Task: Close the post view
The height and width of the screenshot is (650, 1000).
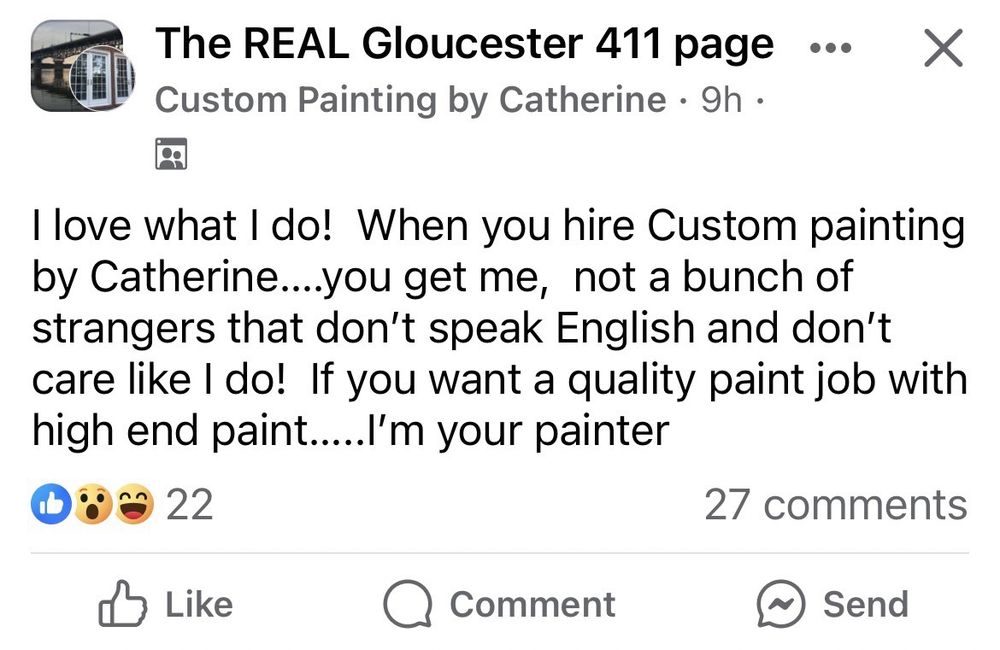Action: pos(943,46)
